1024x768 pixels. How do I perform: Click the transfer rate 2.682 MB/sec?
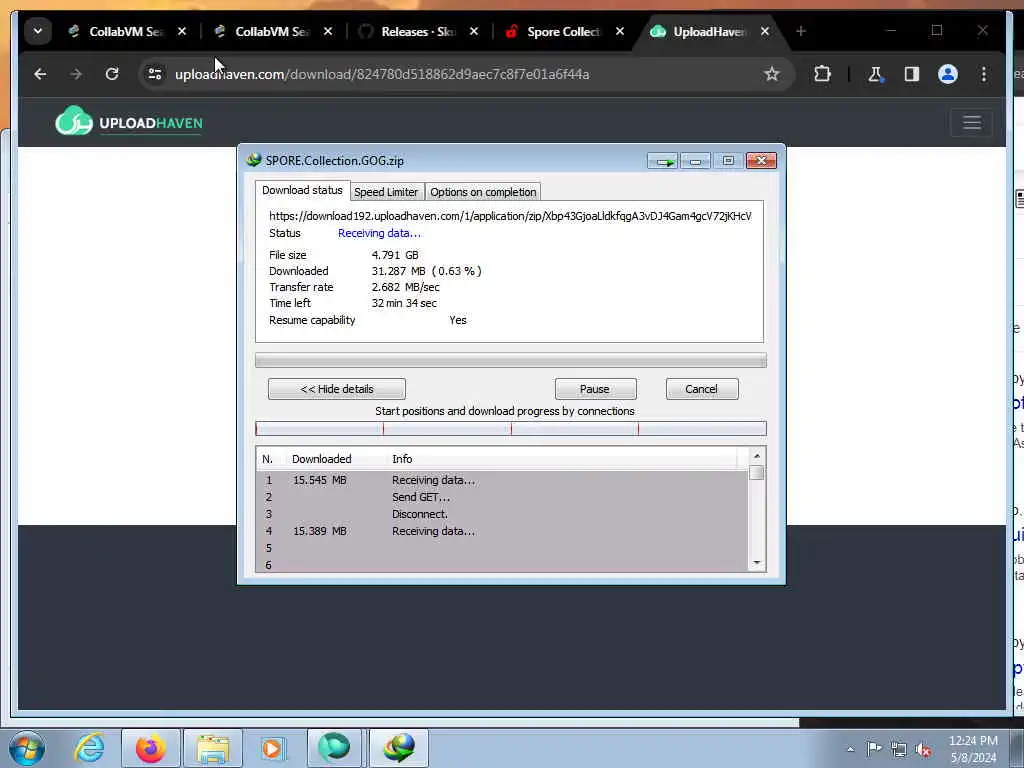[406, 287]
